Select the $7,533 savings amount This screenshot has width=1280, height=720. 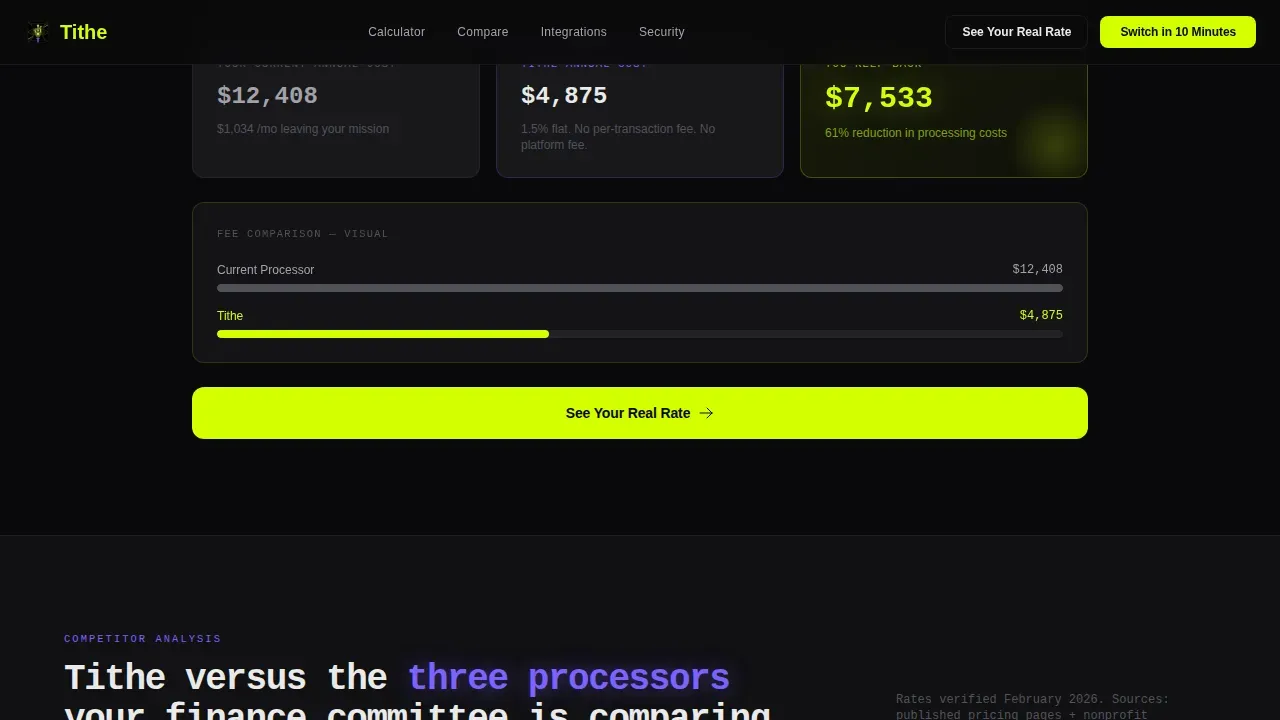[879, 98]
